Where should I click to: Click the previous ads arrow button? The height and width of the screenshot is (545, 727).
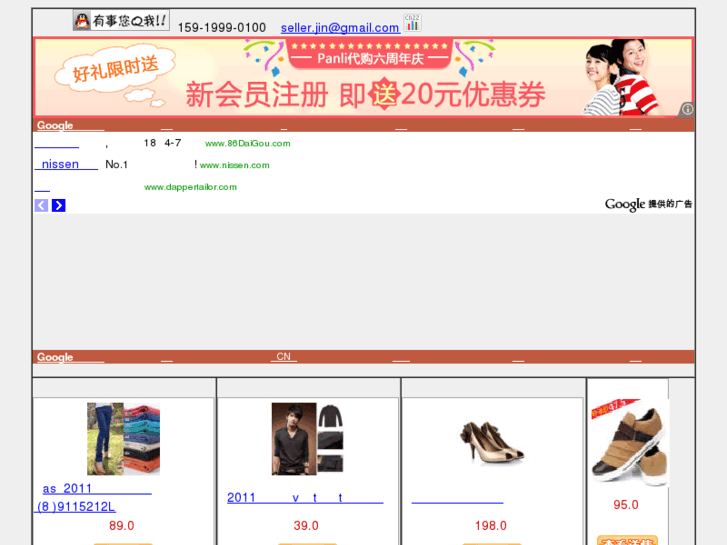(41, 205)
